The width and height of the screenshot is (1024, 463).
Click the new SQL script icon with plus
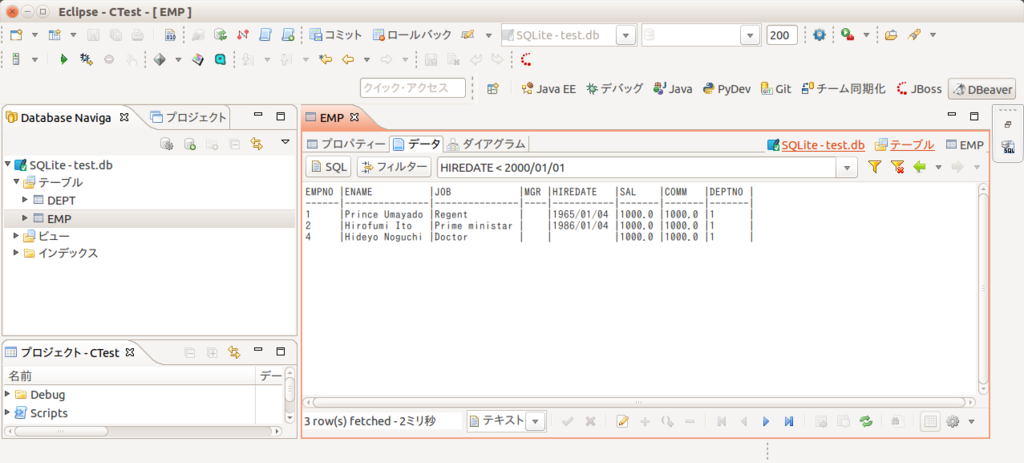tap(287, 35)
